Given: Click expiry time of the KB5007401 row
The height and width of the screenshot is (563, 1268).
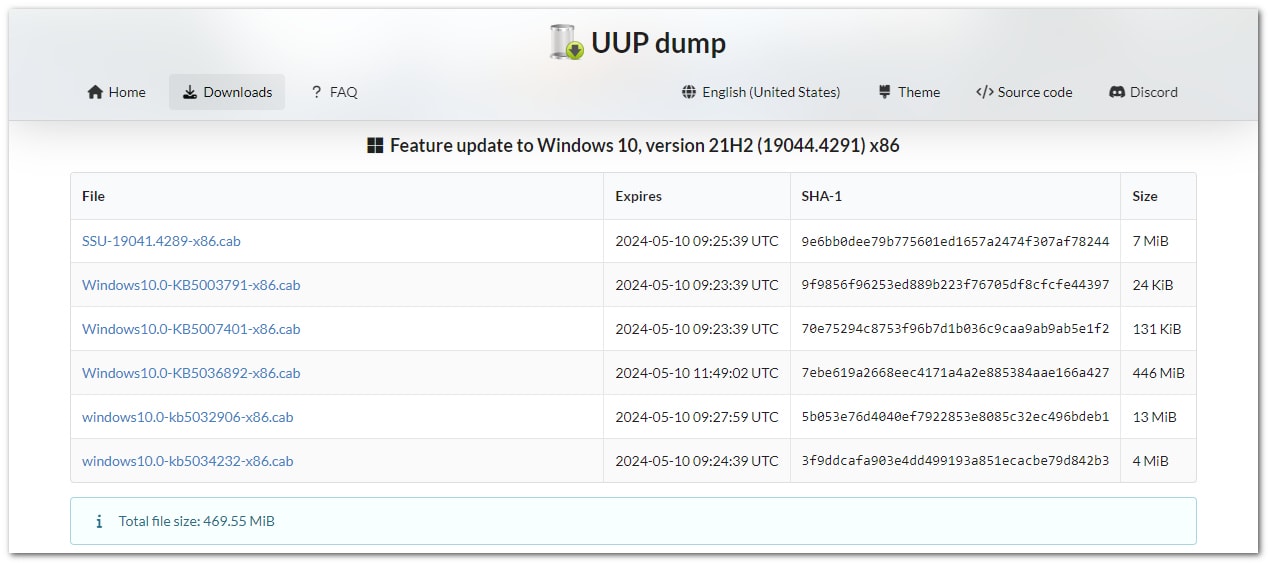Looking at the screenshot, I should tap(697, 329).
